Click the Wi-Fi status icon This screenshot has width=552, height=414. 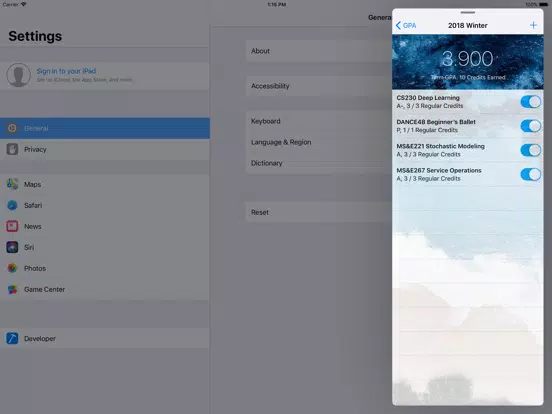click(24, 4)
